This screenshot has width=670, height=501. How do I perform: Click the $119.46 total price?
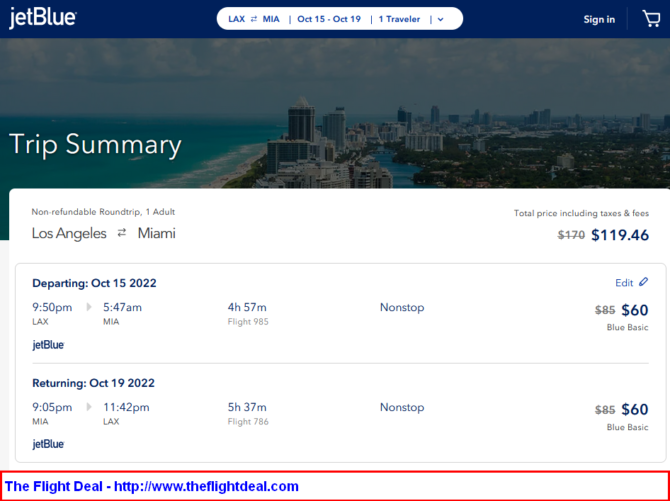point(620,236)
